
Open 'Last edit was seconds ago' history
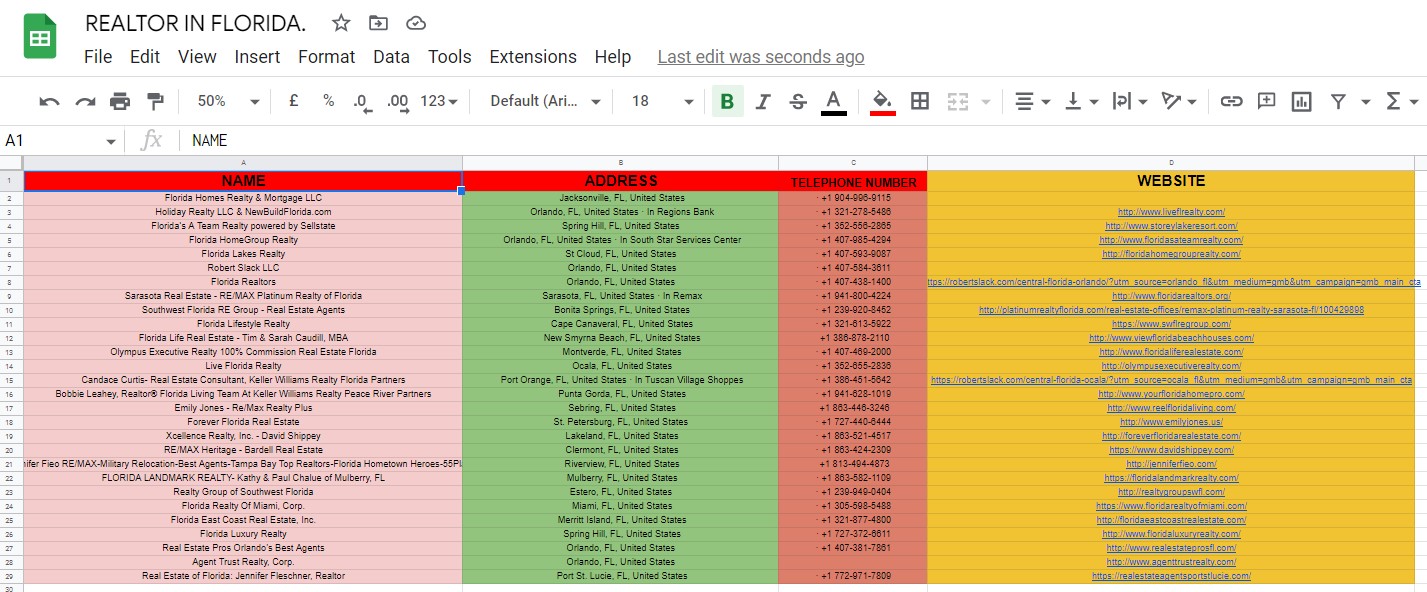coord(761,57)
